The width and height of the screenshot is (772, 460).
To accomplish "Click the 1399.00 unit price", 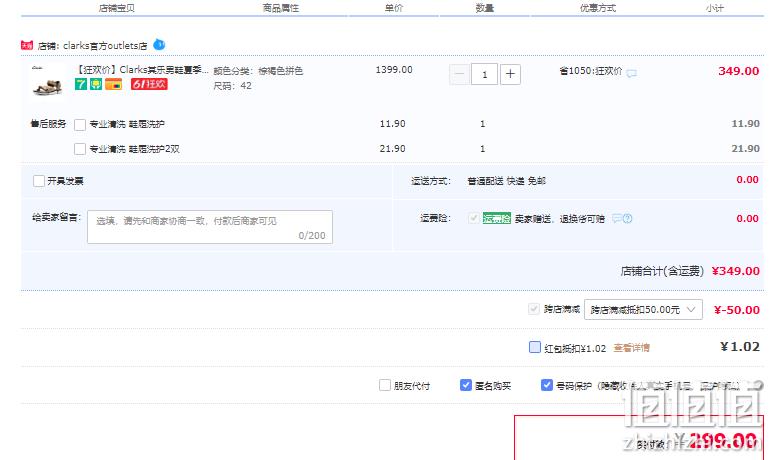I will (394, 70).
